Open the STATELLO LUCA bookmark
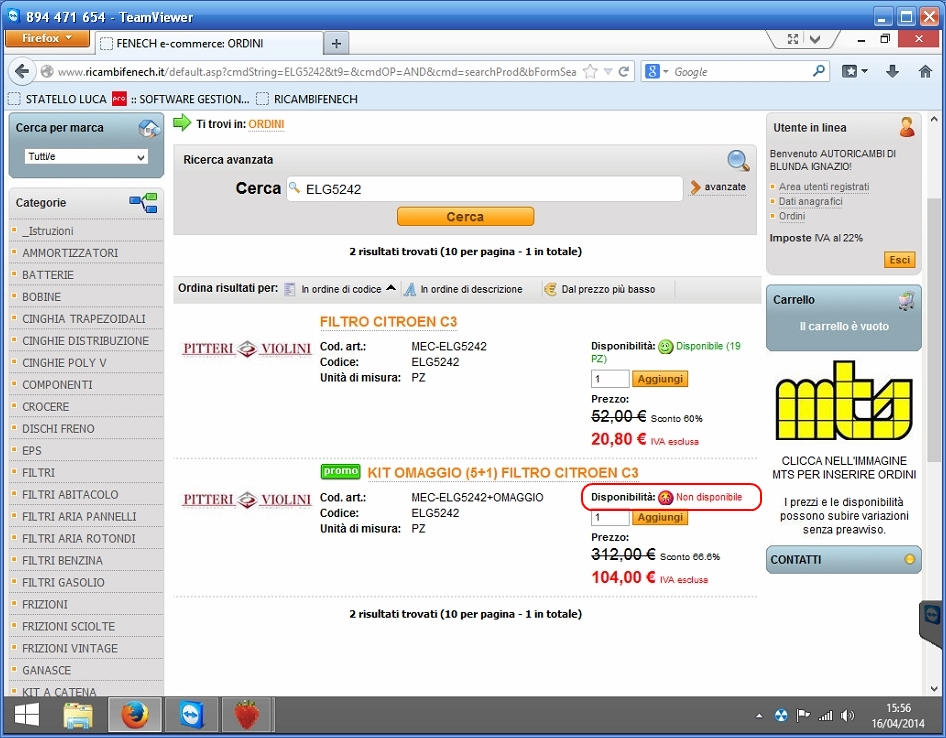Image resolution: width=946 pixels, height=738 pixels. [58, 99]
